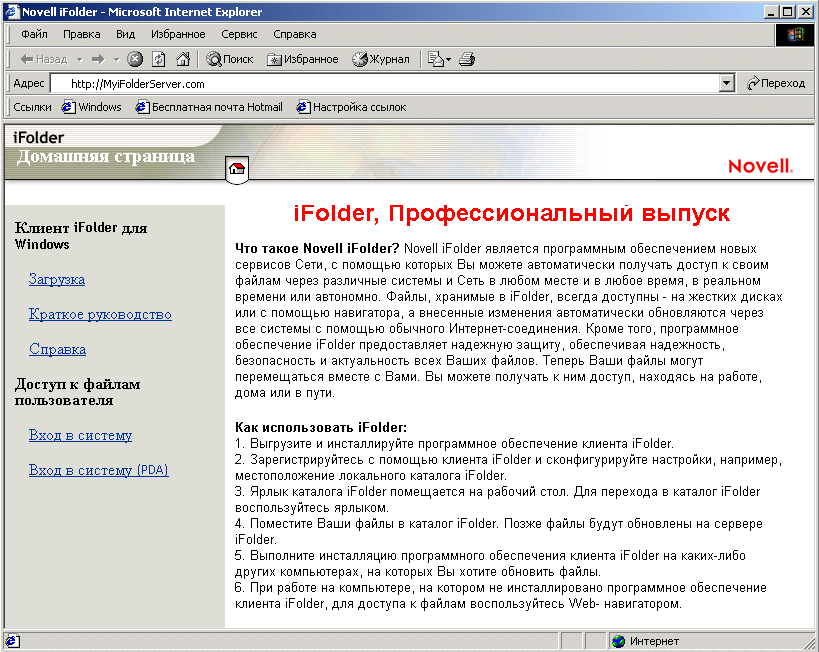This screenshot has width=819, height=652.
Task: Follow the Загрузка download link
Action: pyautogui.click(x=57, y=280)
